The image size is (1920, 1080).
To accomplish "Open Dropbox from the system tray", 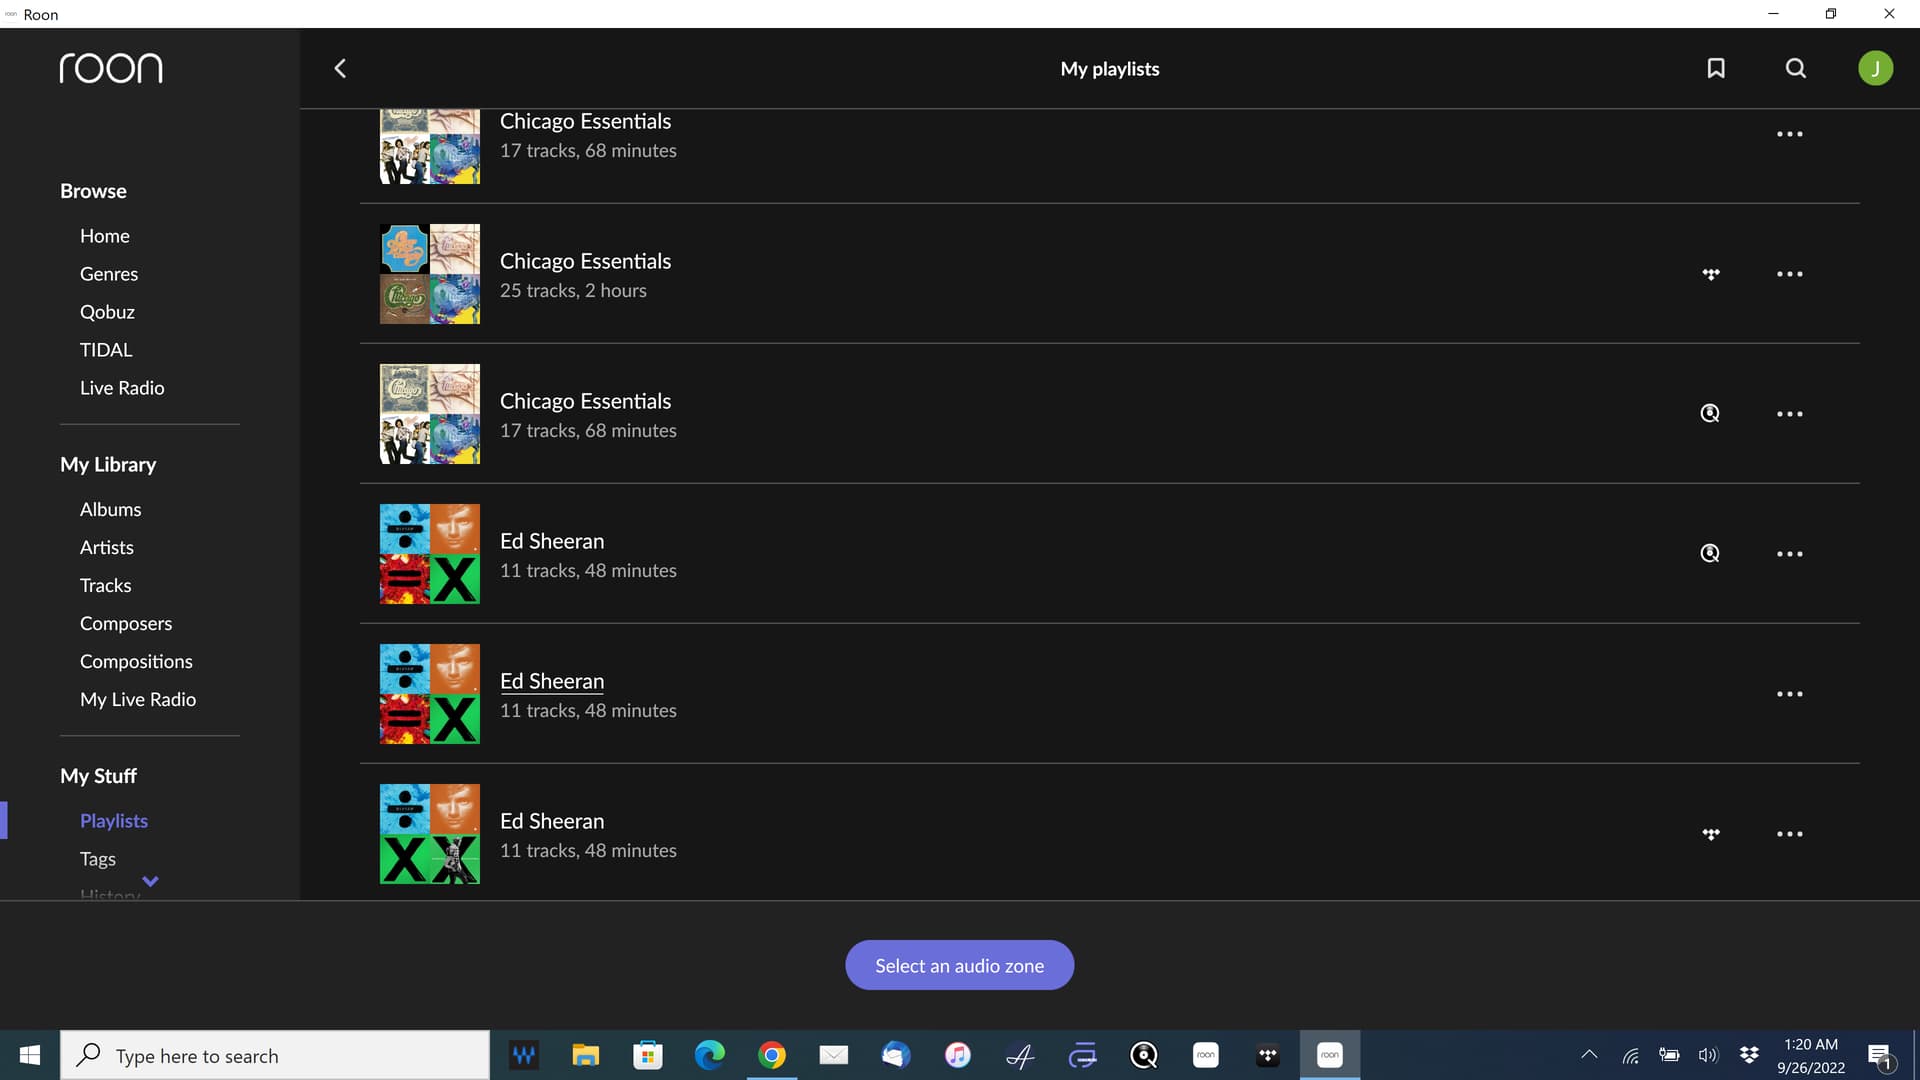I will [x=1749, y=1055].
